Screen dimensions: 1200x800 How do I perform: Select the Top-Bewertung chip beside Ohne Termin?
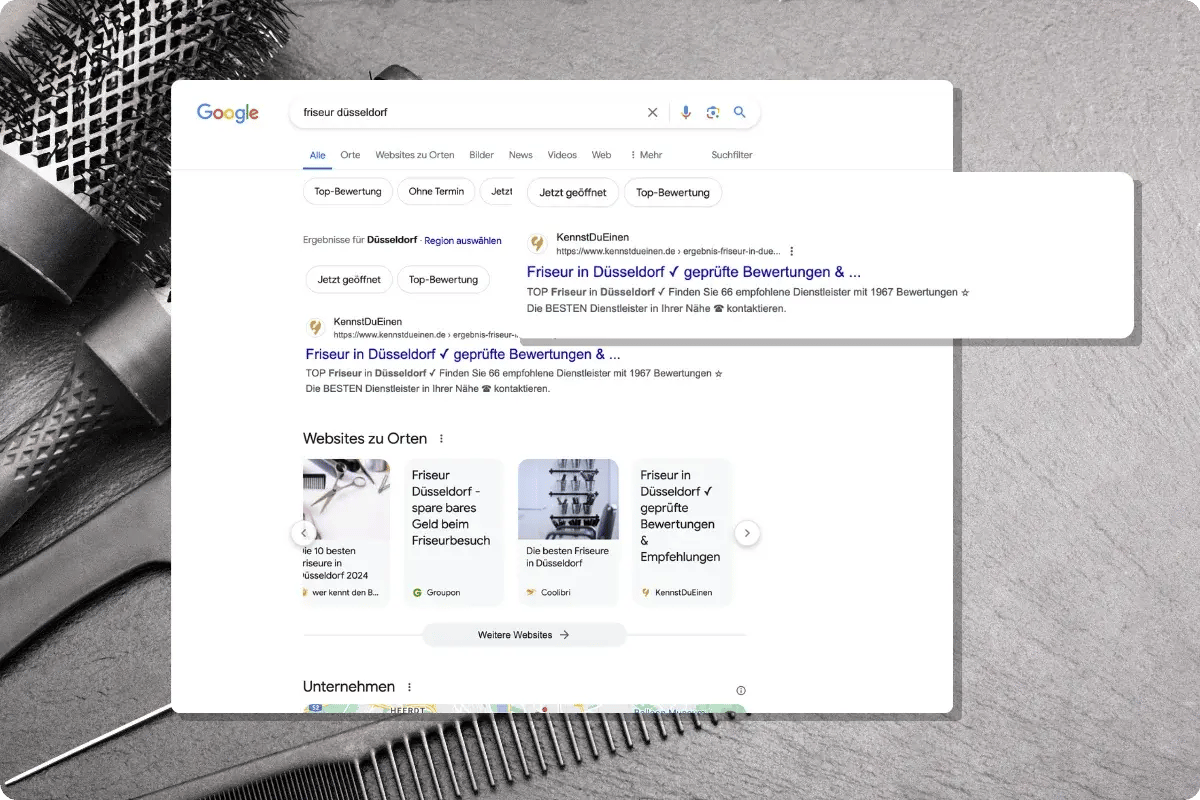pyautogui.click(x=348, y=191)
